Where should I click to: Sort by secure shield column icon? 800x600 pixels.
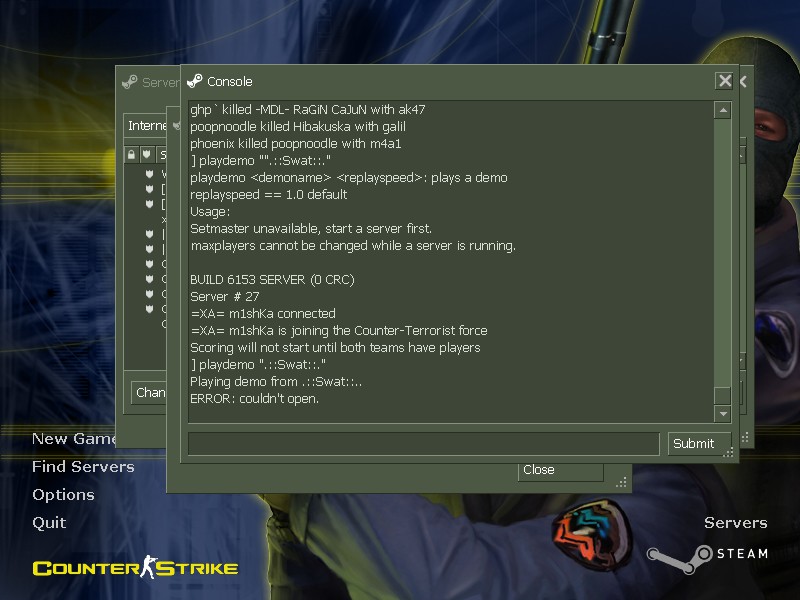pyautogui.click(x=147, y=155)
